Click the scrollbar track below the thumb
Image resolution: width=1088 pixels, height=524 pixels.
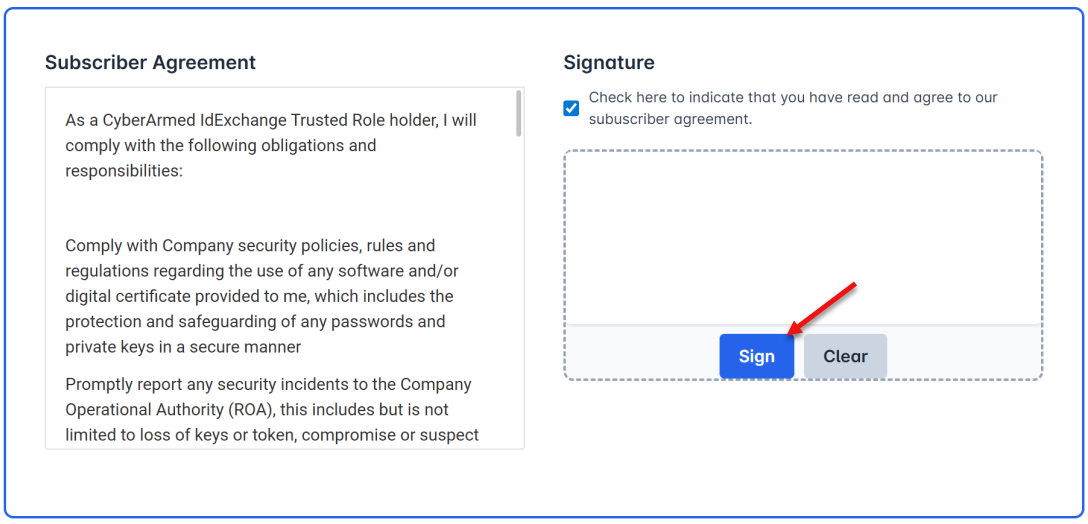518,300
